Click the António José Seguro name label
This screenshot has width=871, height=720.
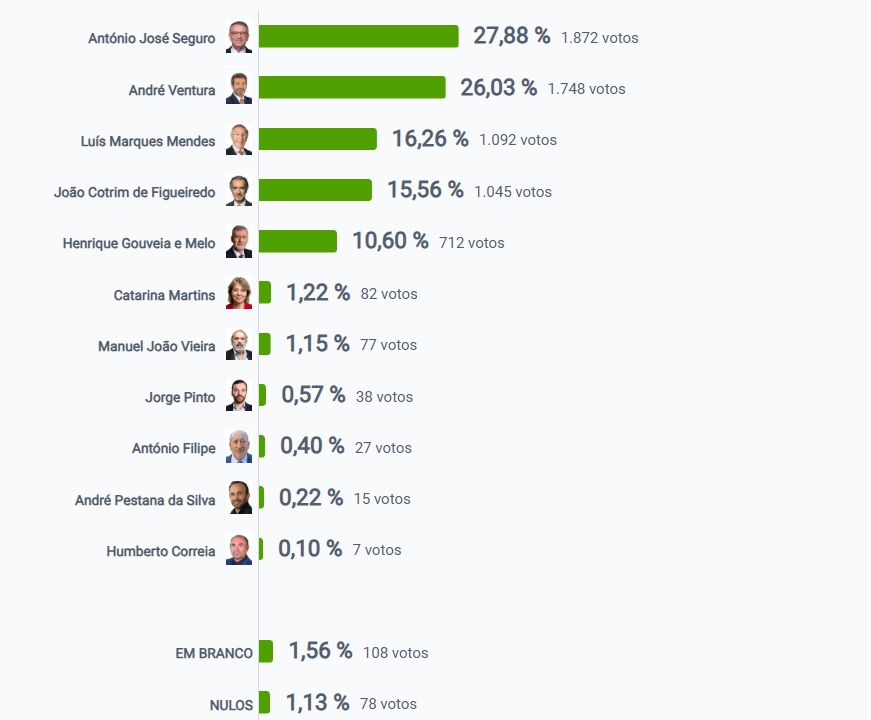coord(151,38)
